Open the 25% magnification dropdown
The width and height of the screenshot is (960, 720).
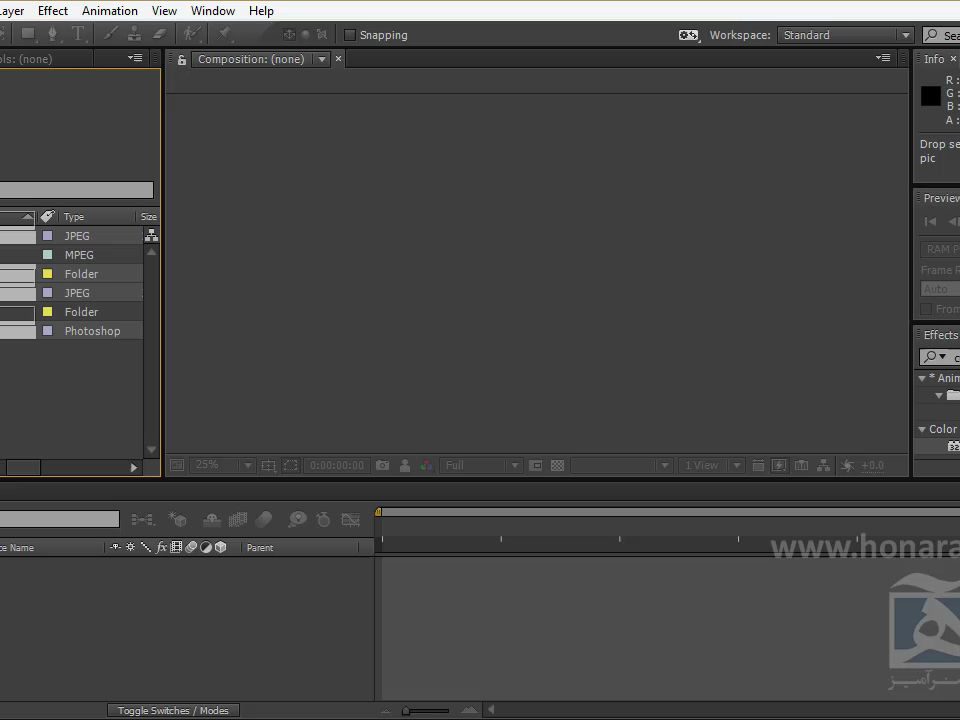pos(221,465)
